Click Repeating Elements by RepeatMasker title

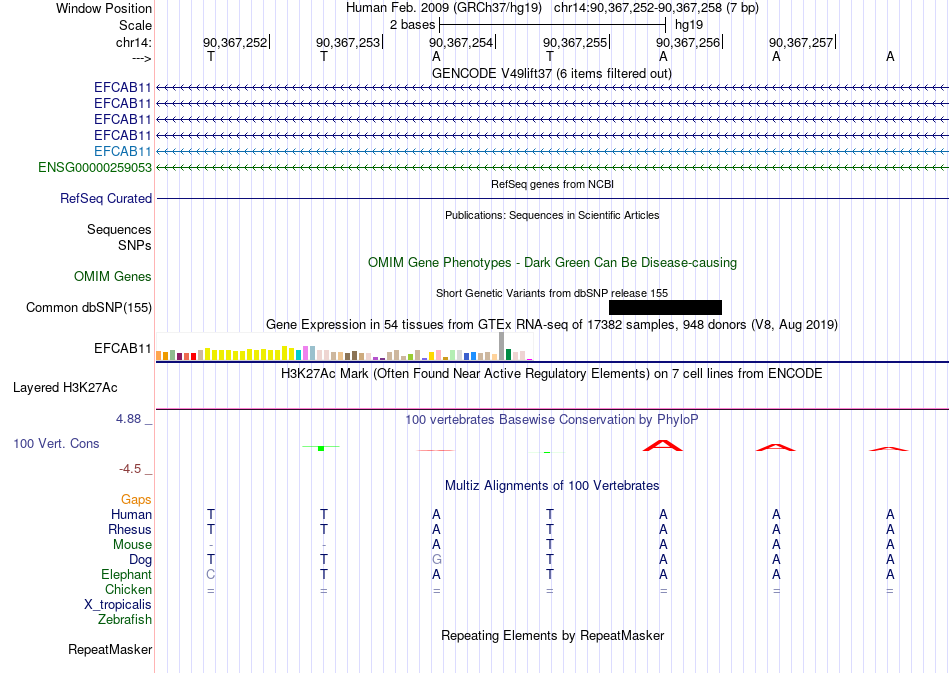click(x=552, y=635)
